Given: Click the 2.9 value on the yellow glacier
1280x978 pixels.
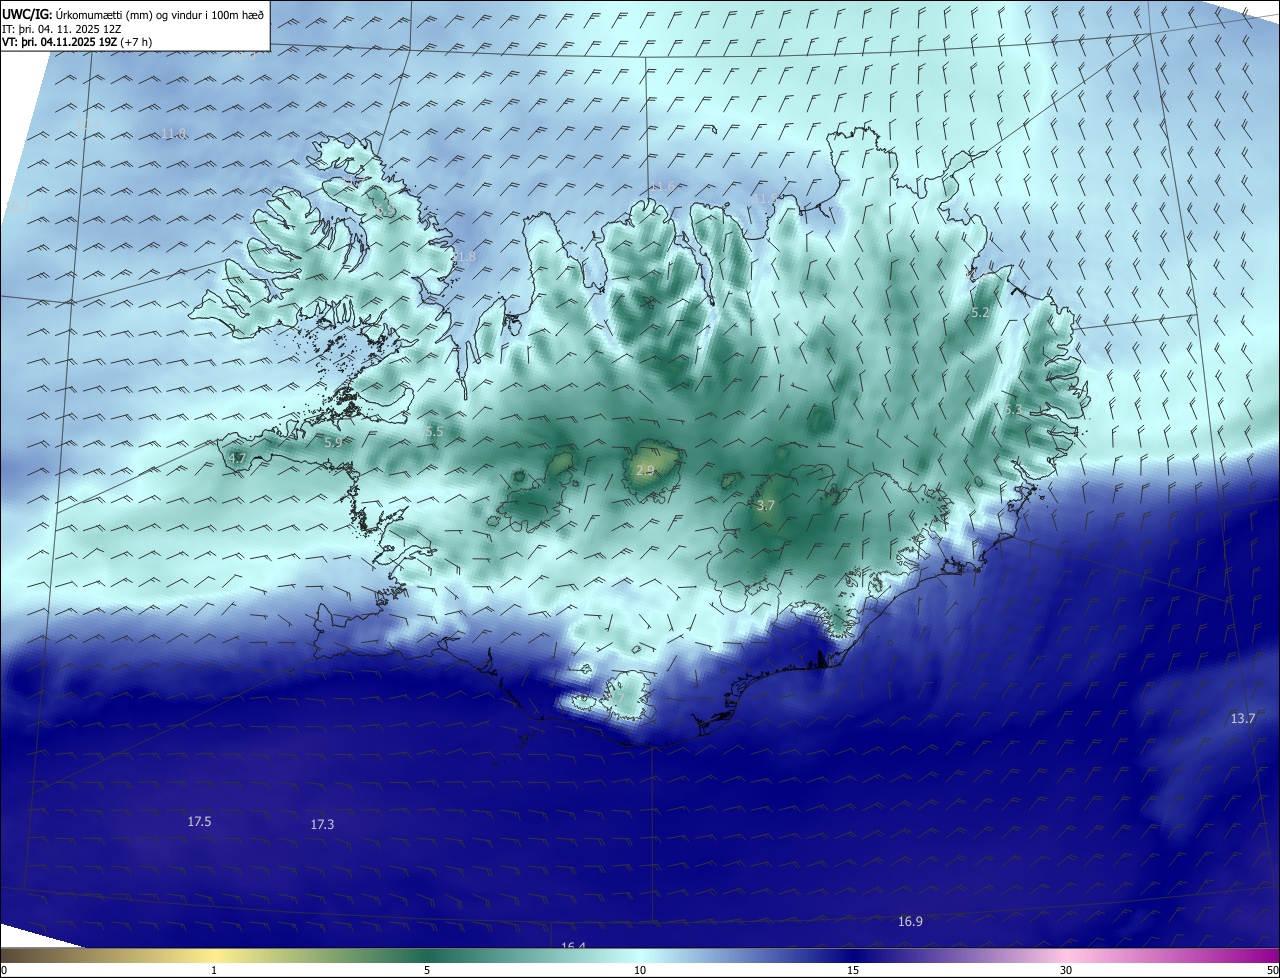Looking at the screenshot, I should click(645, 469).
